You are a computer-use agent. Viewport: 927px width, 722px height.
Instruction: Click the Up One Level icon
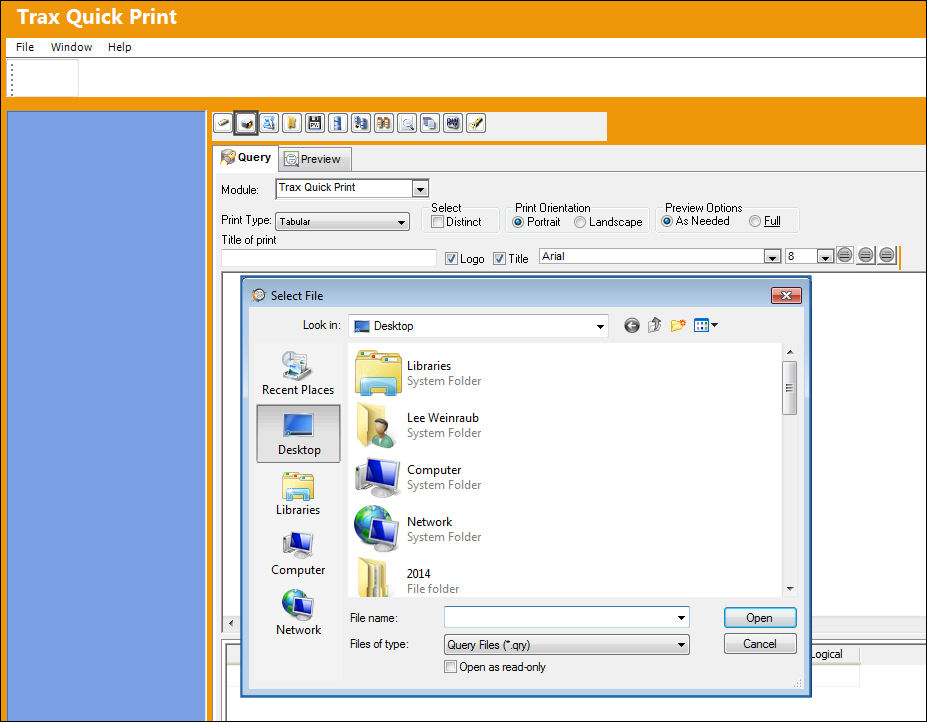click(654, 325)
